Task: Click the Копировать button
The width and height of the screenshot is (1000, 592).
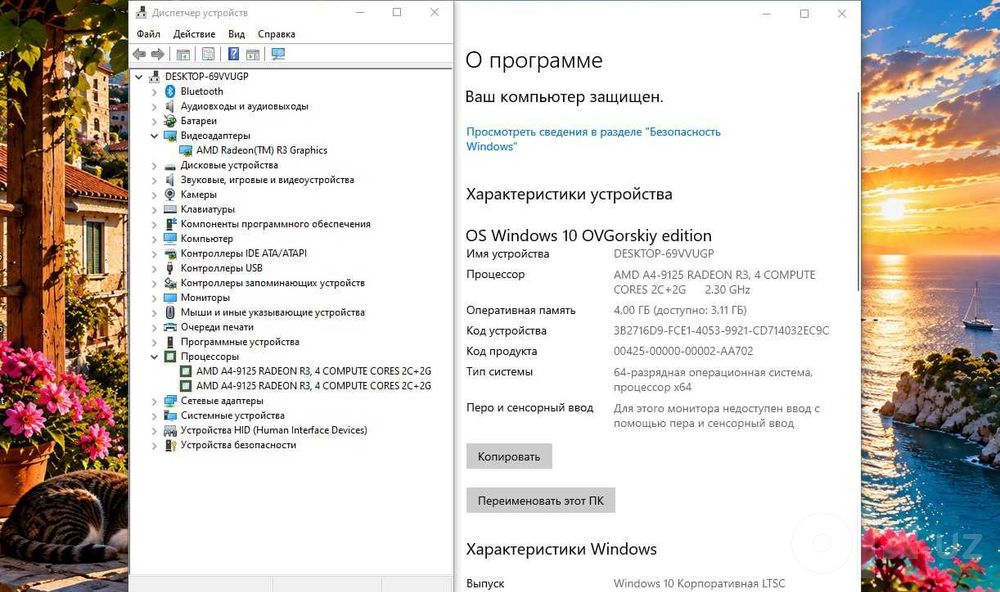Action: tap(509, 456)
